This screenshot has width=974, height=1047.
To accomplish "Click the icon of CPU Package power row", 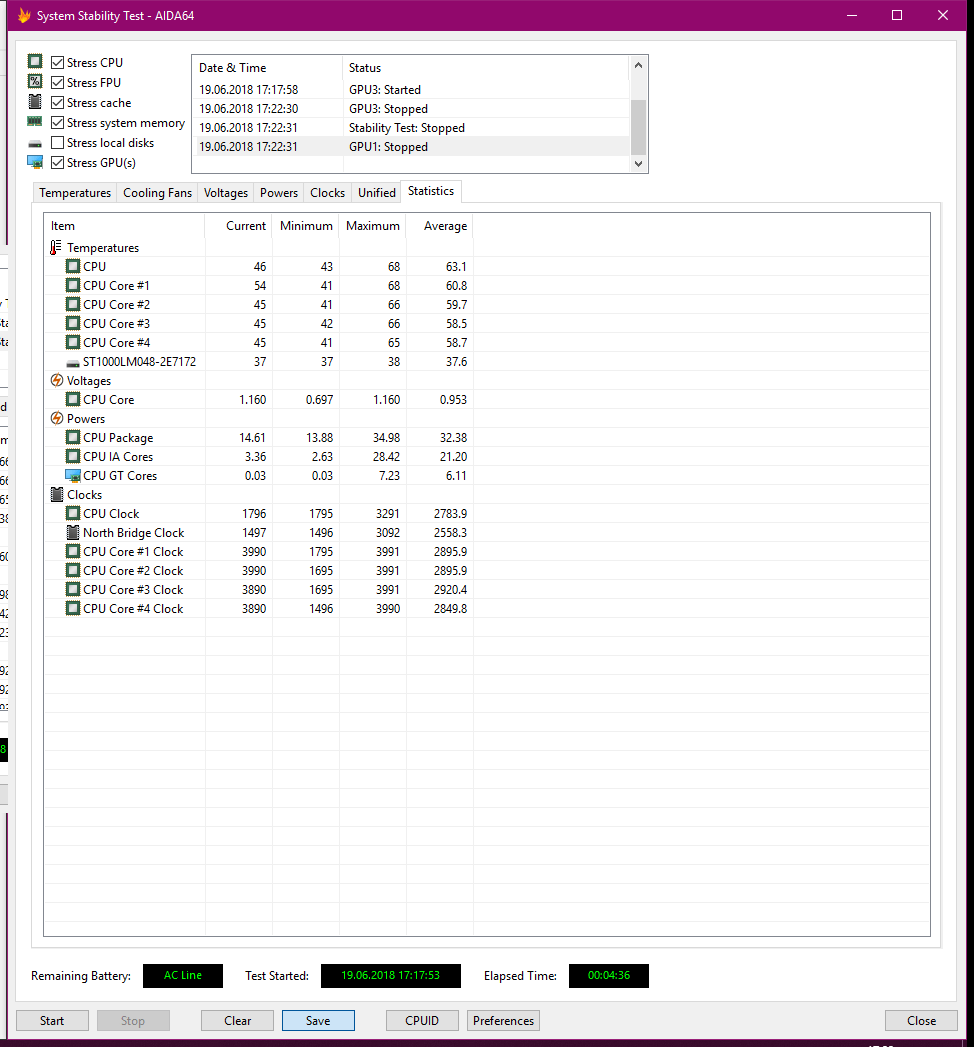I will [x=73, y=437].
